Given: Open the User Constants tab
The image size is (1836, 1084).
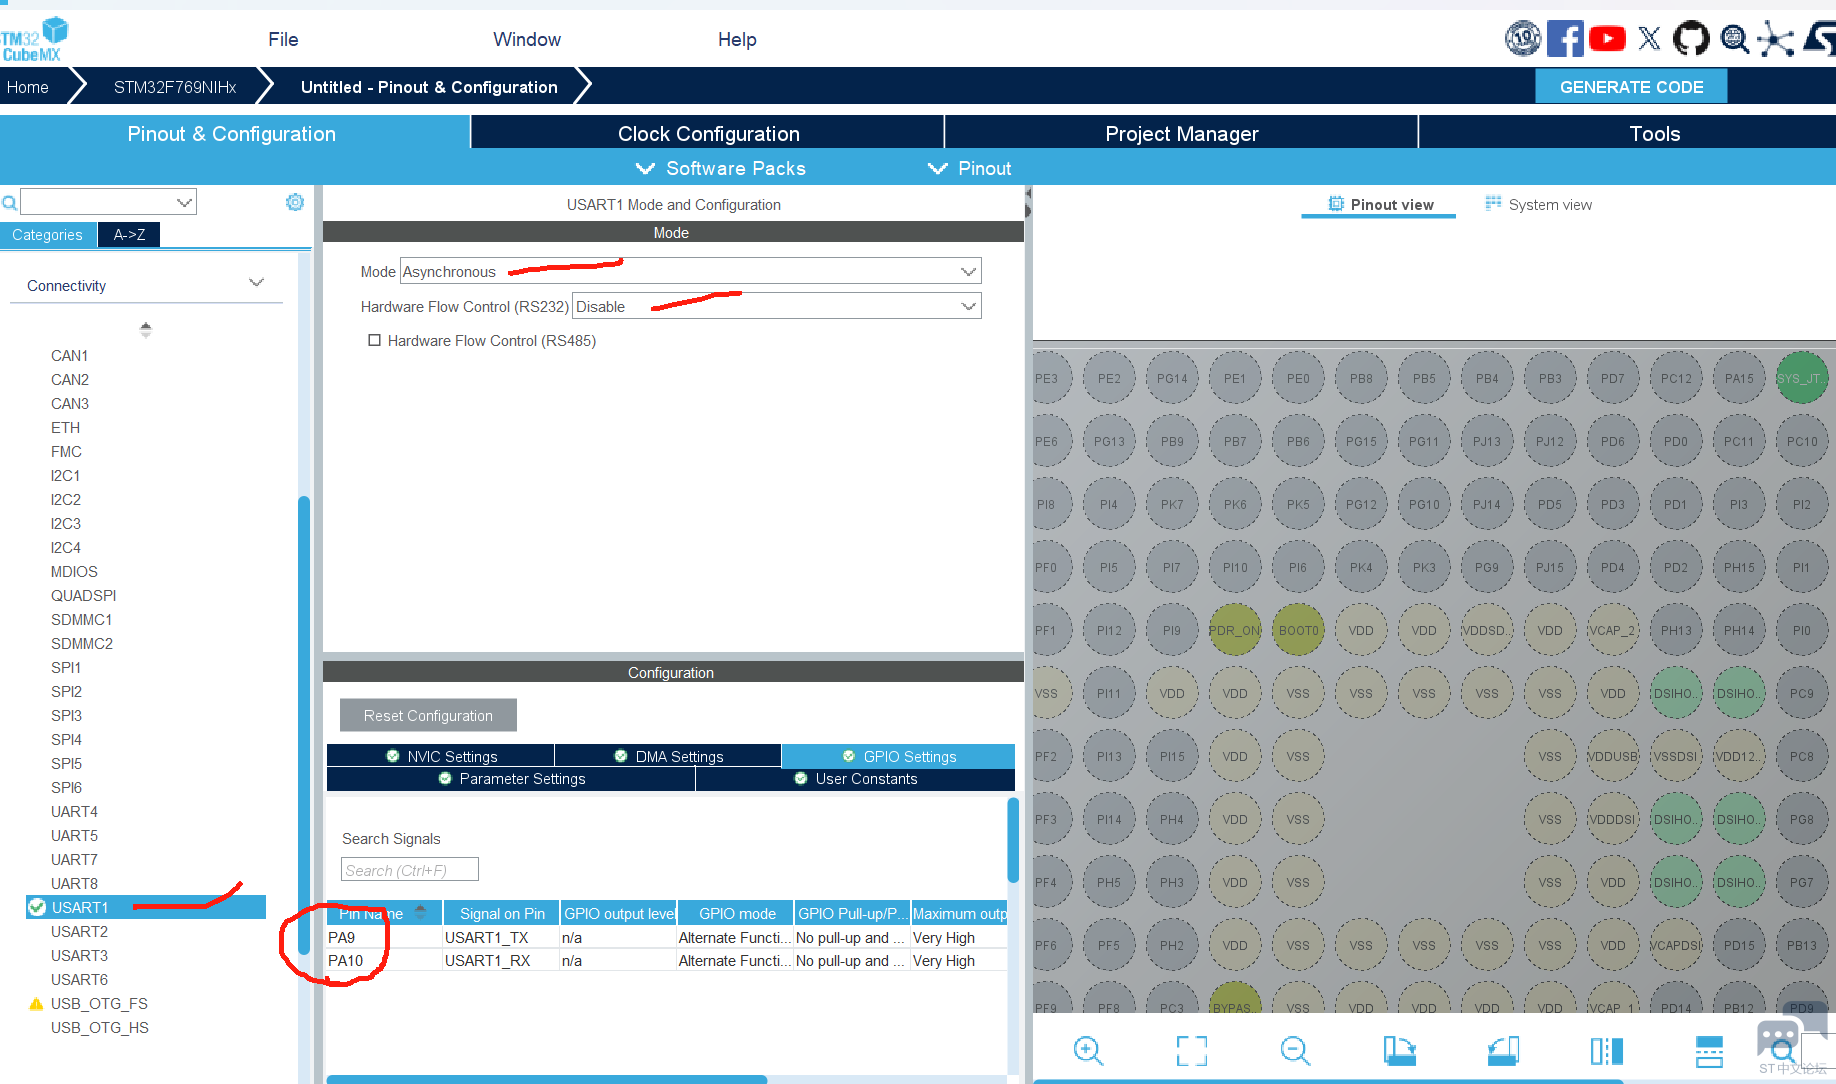Looking at the screenshot, I should click(x=855, y=779).
